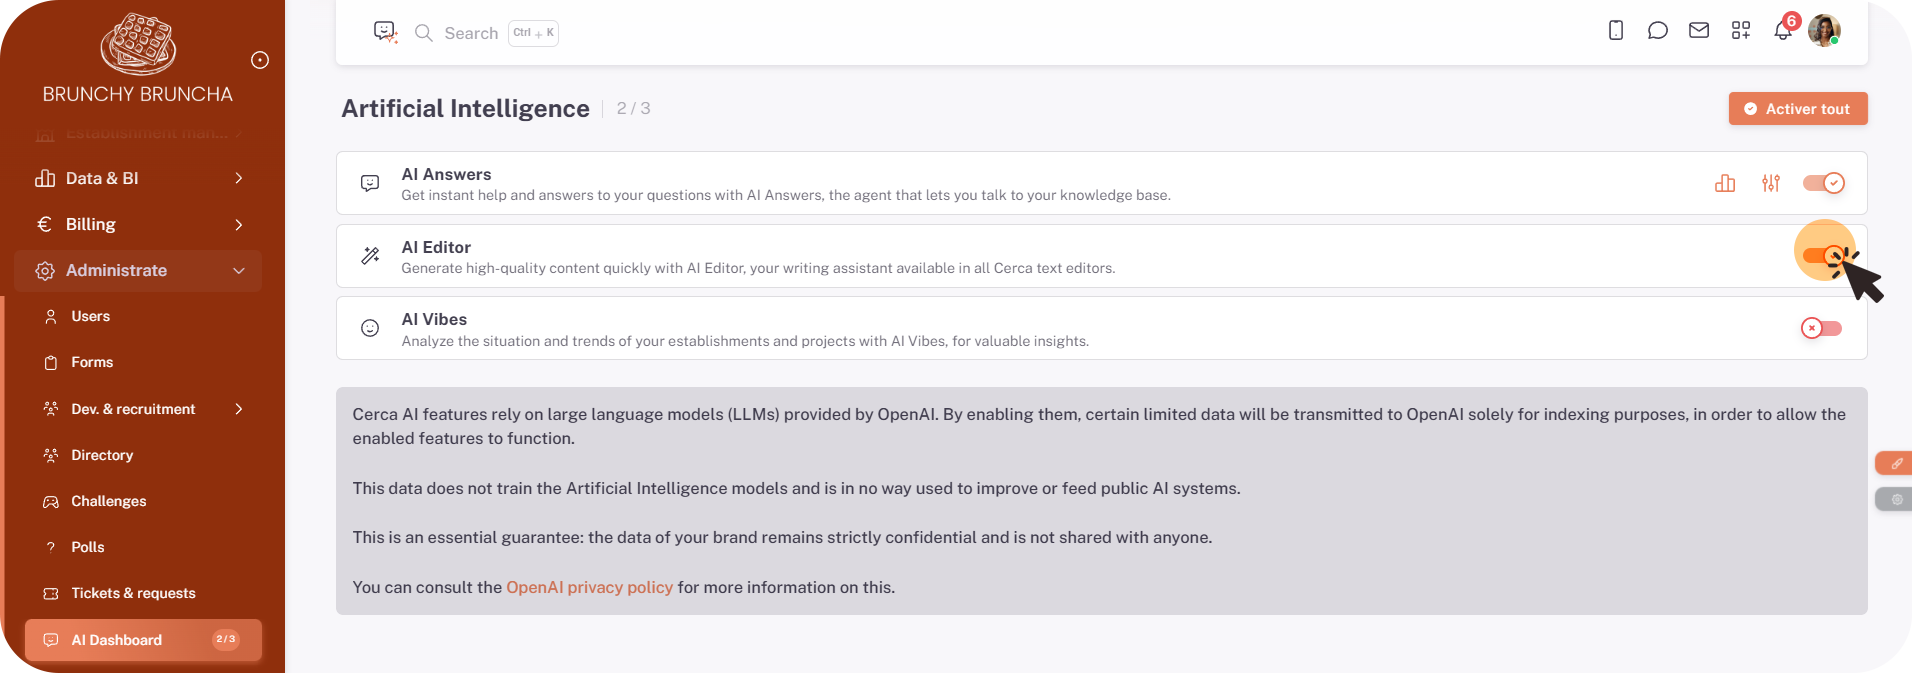This screenshot has height=673, width=1912.
Task: Select Tickets & requests menu item
Action: pos(133,593)
